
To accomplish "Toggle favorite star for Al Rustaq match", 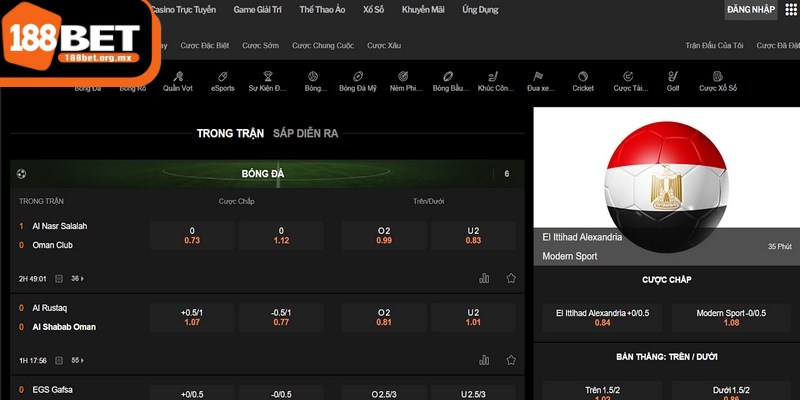I will coord(511,360).
